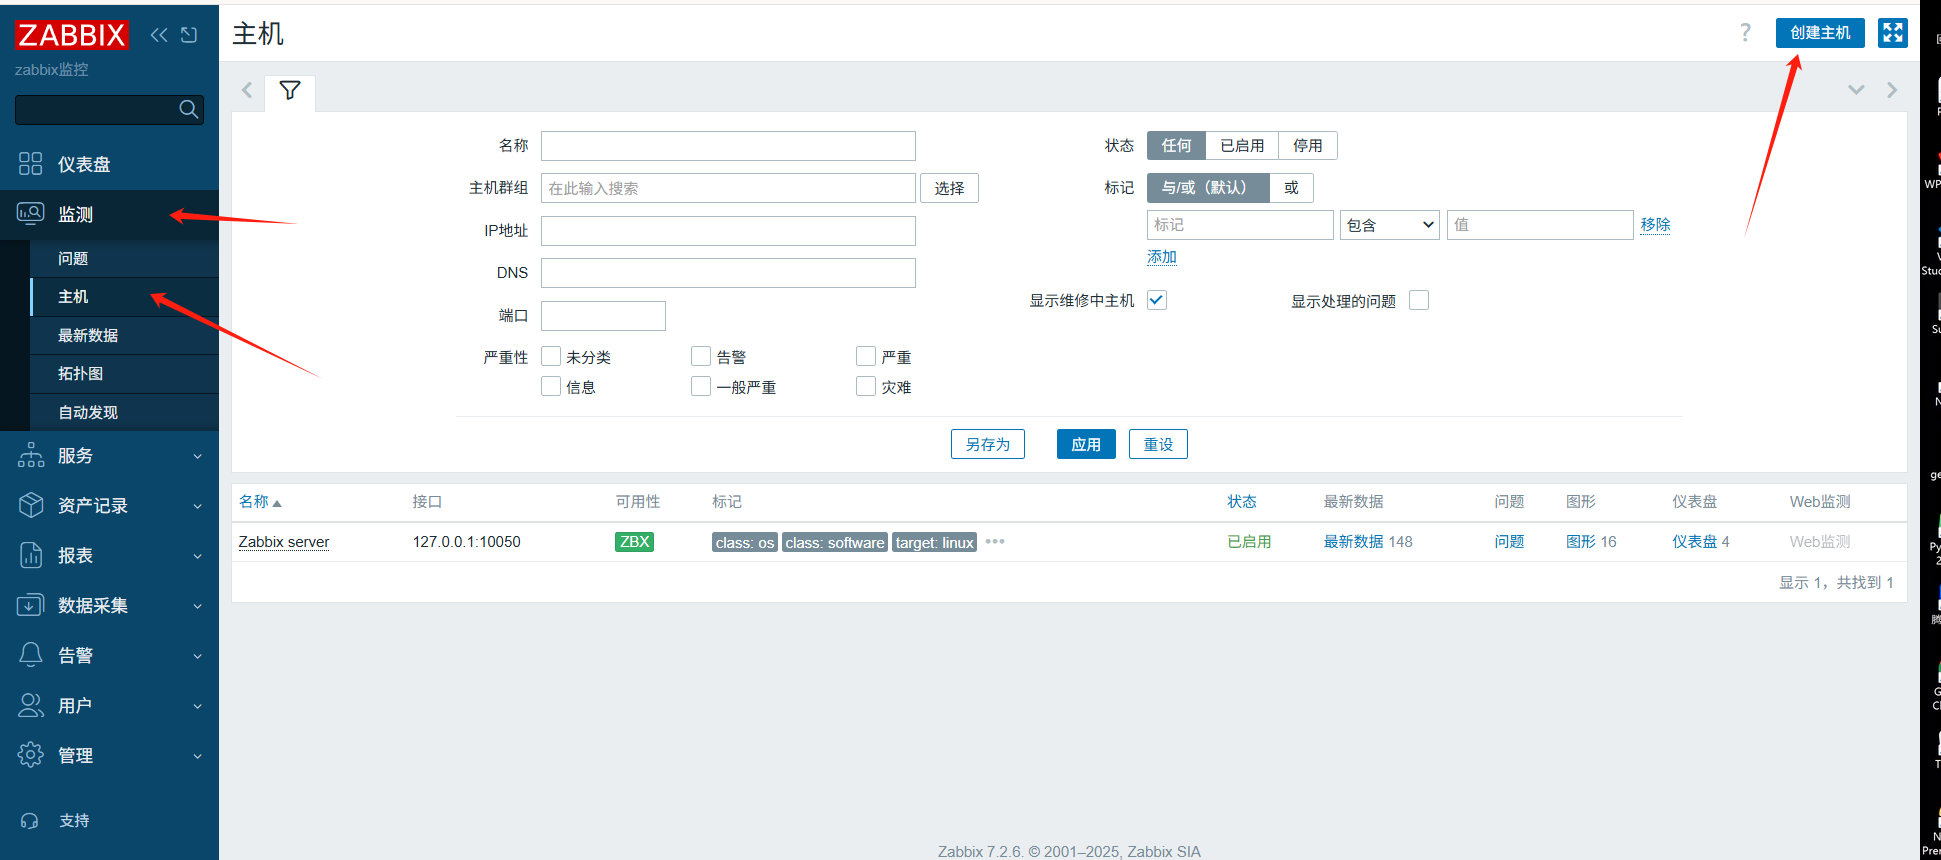Enable 显示处理的问题 checkbox

click(1419, 300)
